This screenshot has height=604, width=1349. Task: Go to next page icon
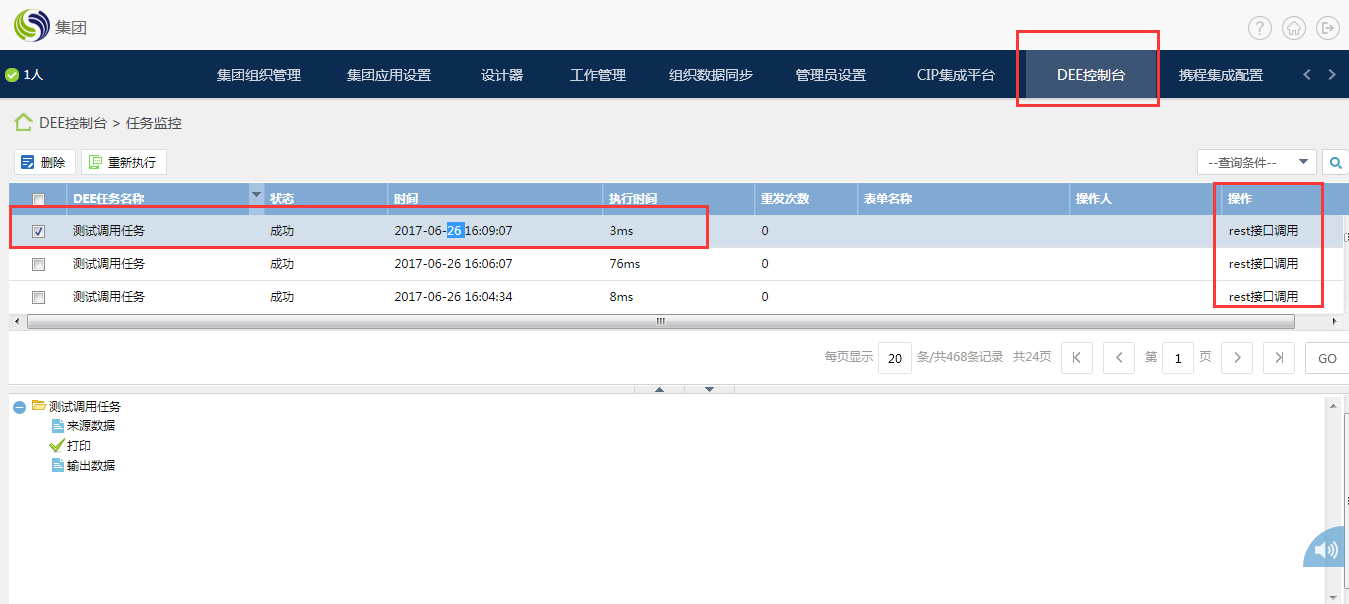1237,358
